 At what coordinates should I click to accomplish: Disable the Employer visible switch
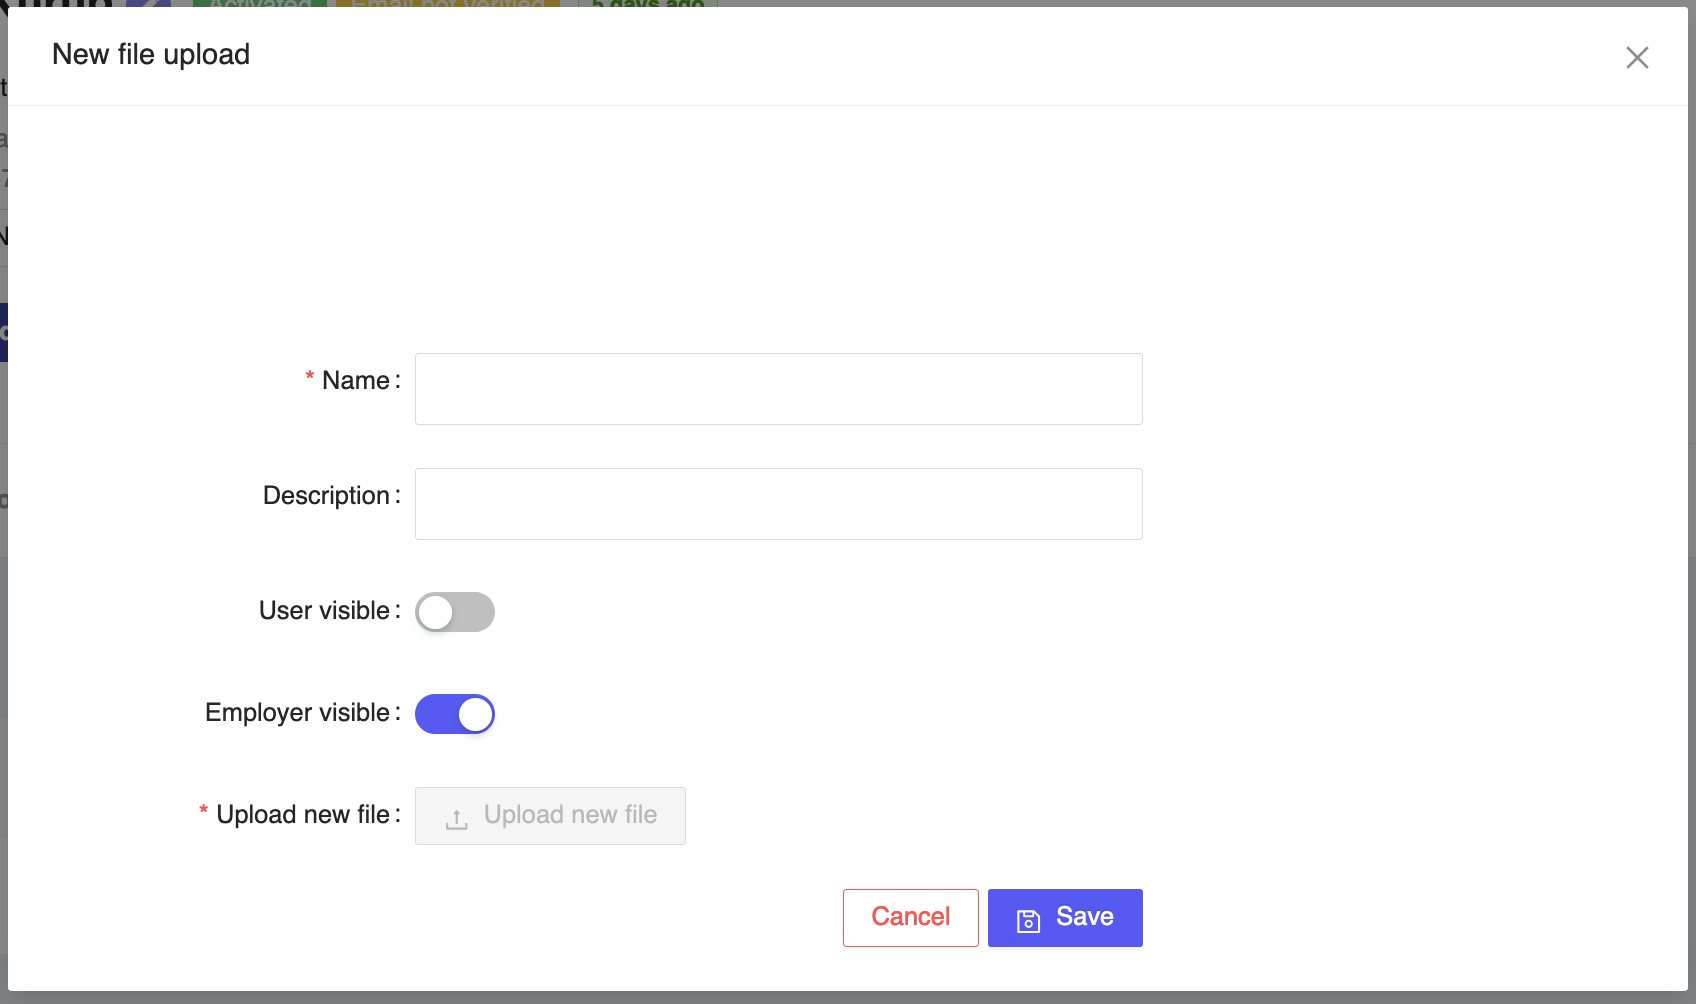pyautogui.click(x=455, y=714)
